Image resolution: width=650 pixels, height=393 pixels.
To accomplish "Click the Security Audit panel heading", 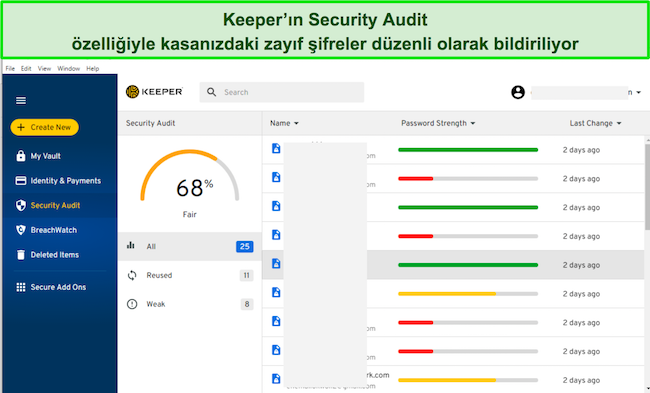I will click(x=150, y=123).
